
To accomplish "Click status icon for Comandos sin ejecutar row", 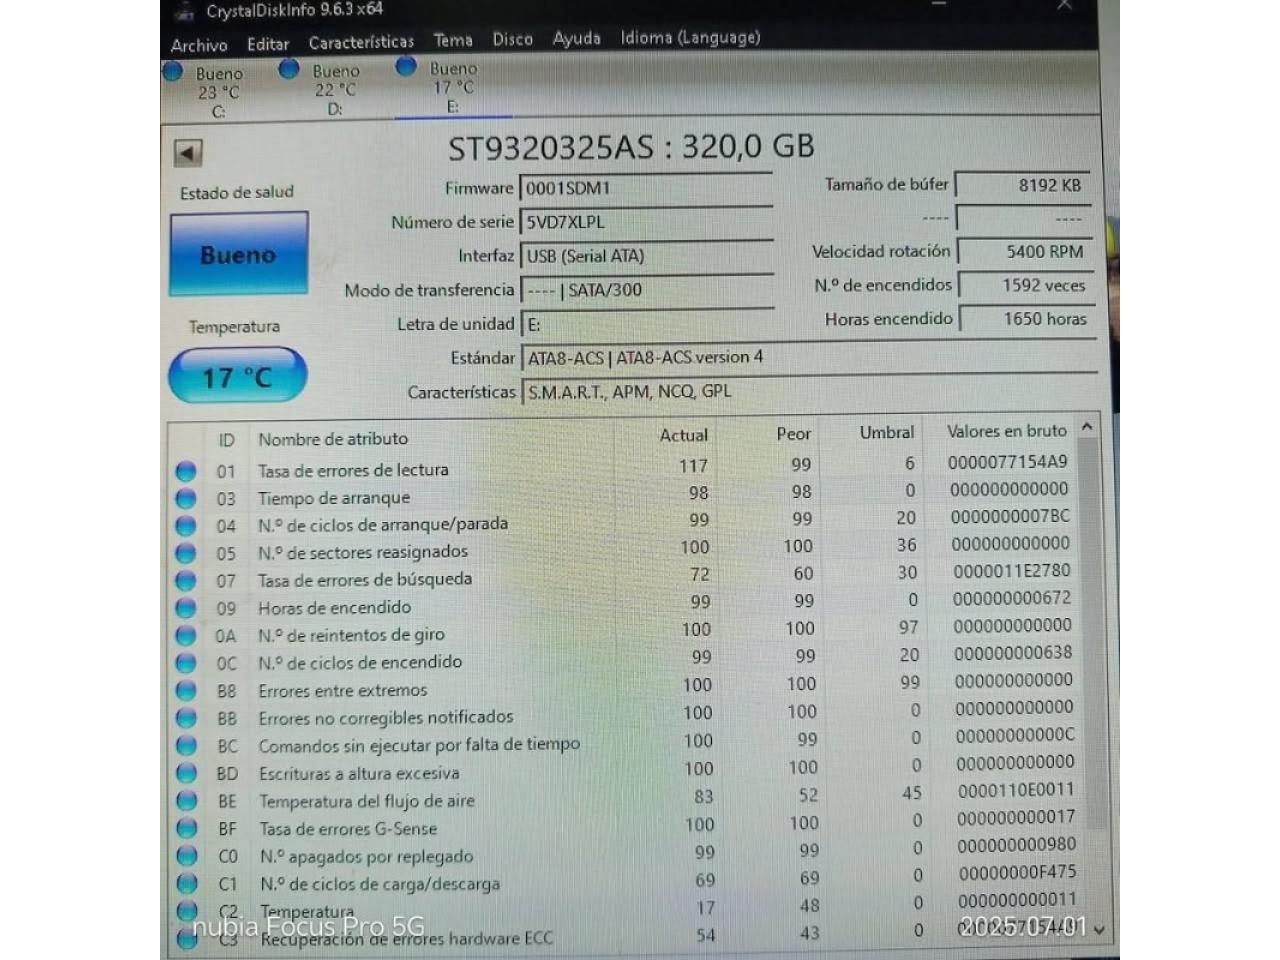I will coord(186,746).
